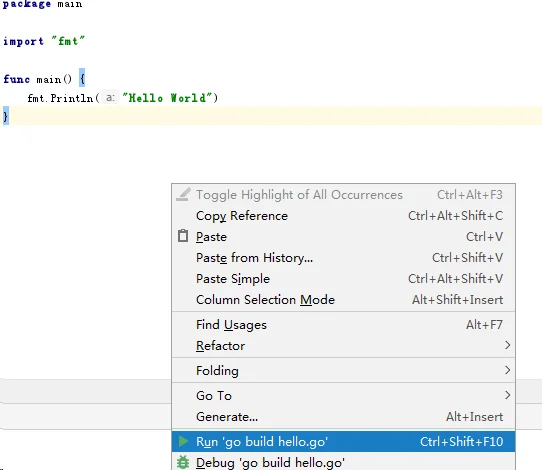This screenshot has width=542, height=470.
Task: Expand the Refactor submenu arrow
Action: [x=507, y=345]
